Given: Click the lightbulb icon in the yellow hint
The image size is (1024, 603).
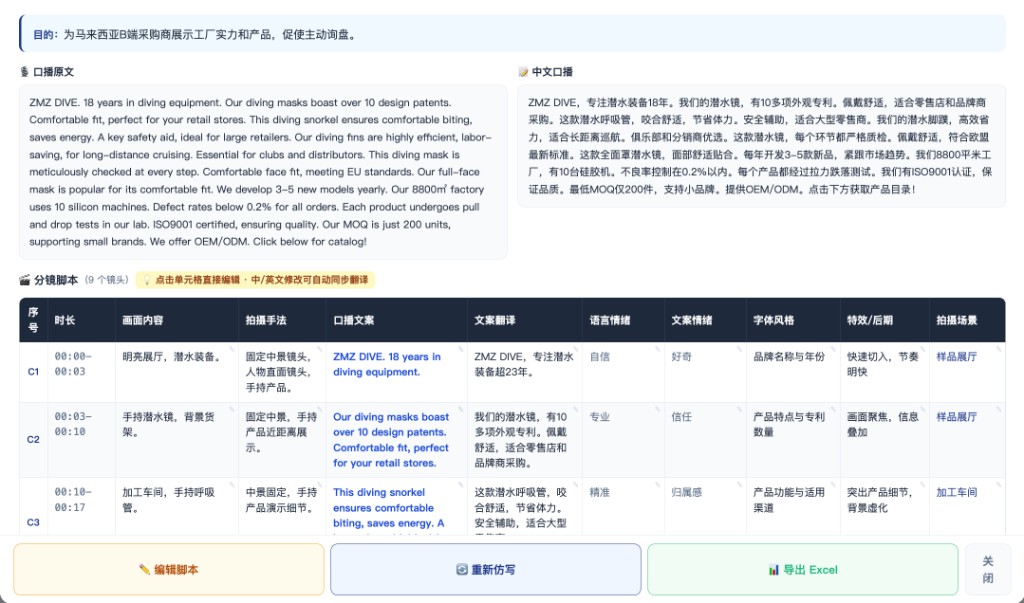Looking at the screenshot, I should 146,280.
